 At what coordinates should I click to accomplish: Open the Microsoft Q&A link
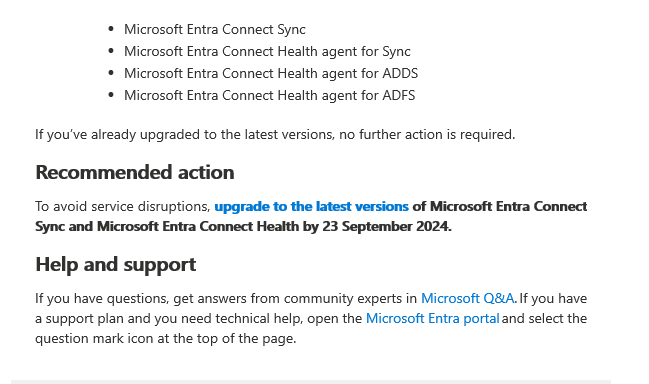point(467,298)
